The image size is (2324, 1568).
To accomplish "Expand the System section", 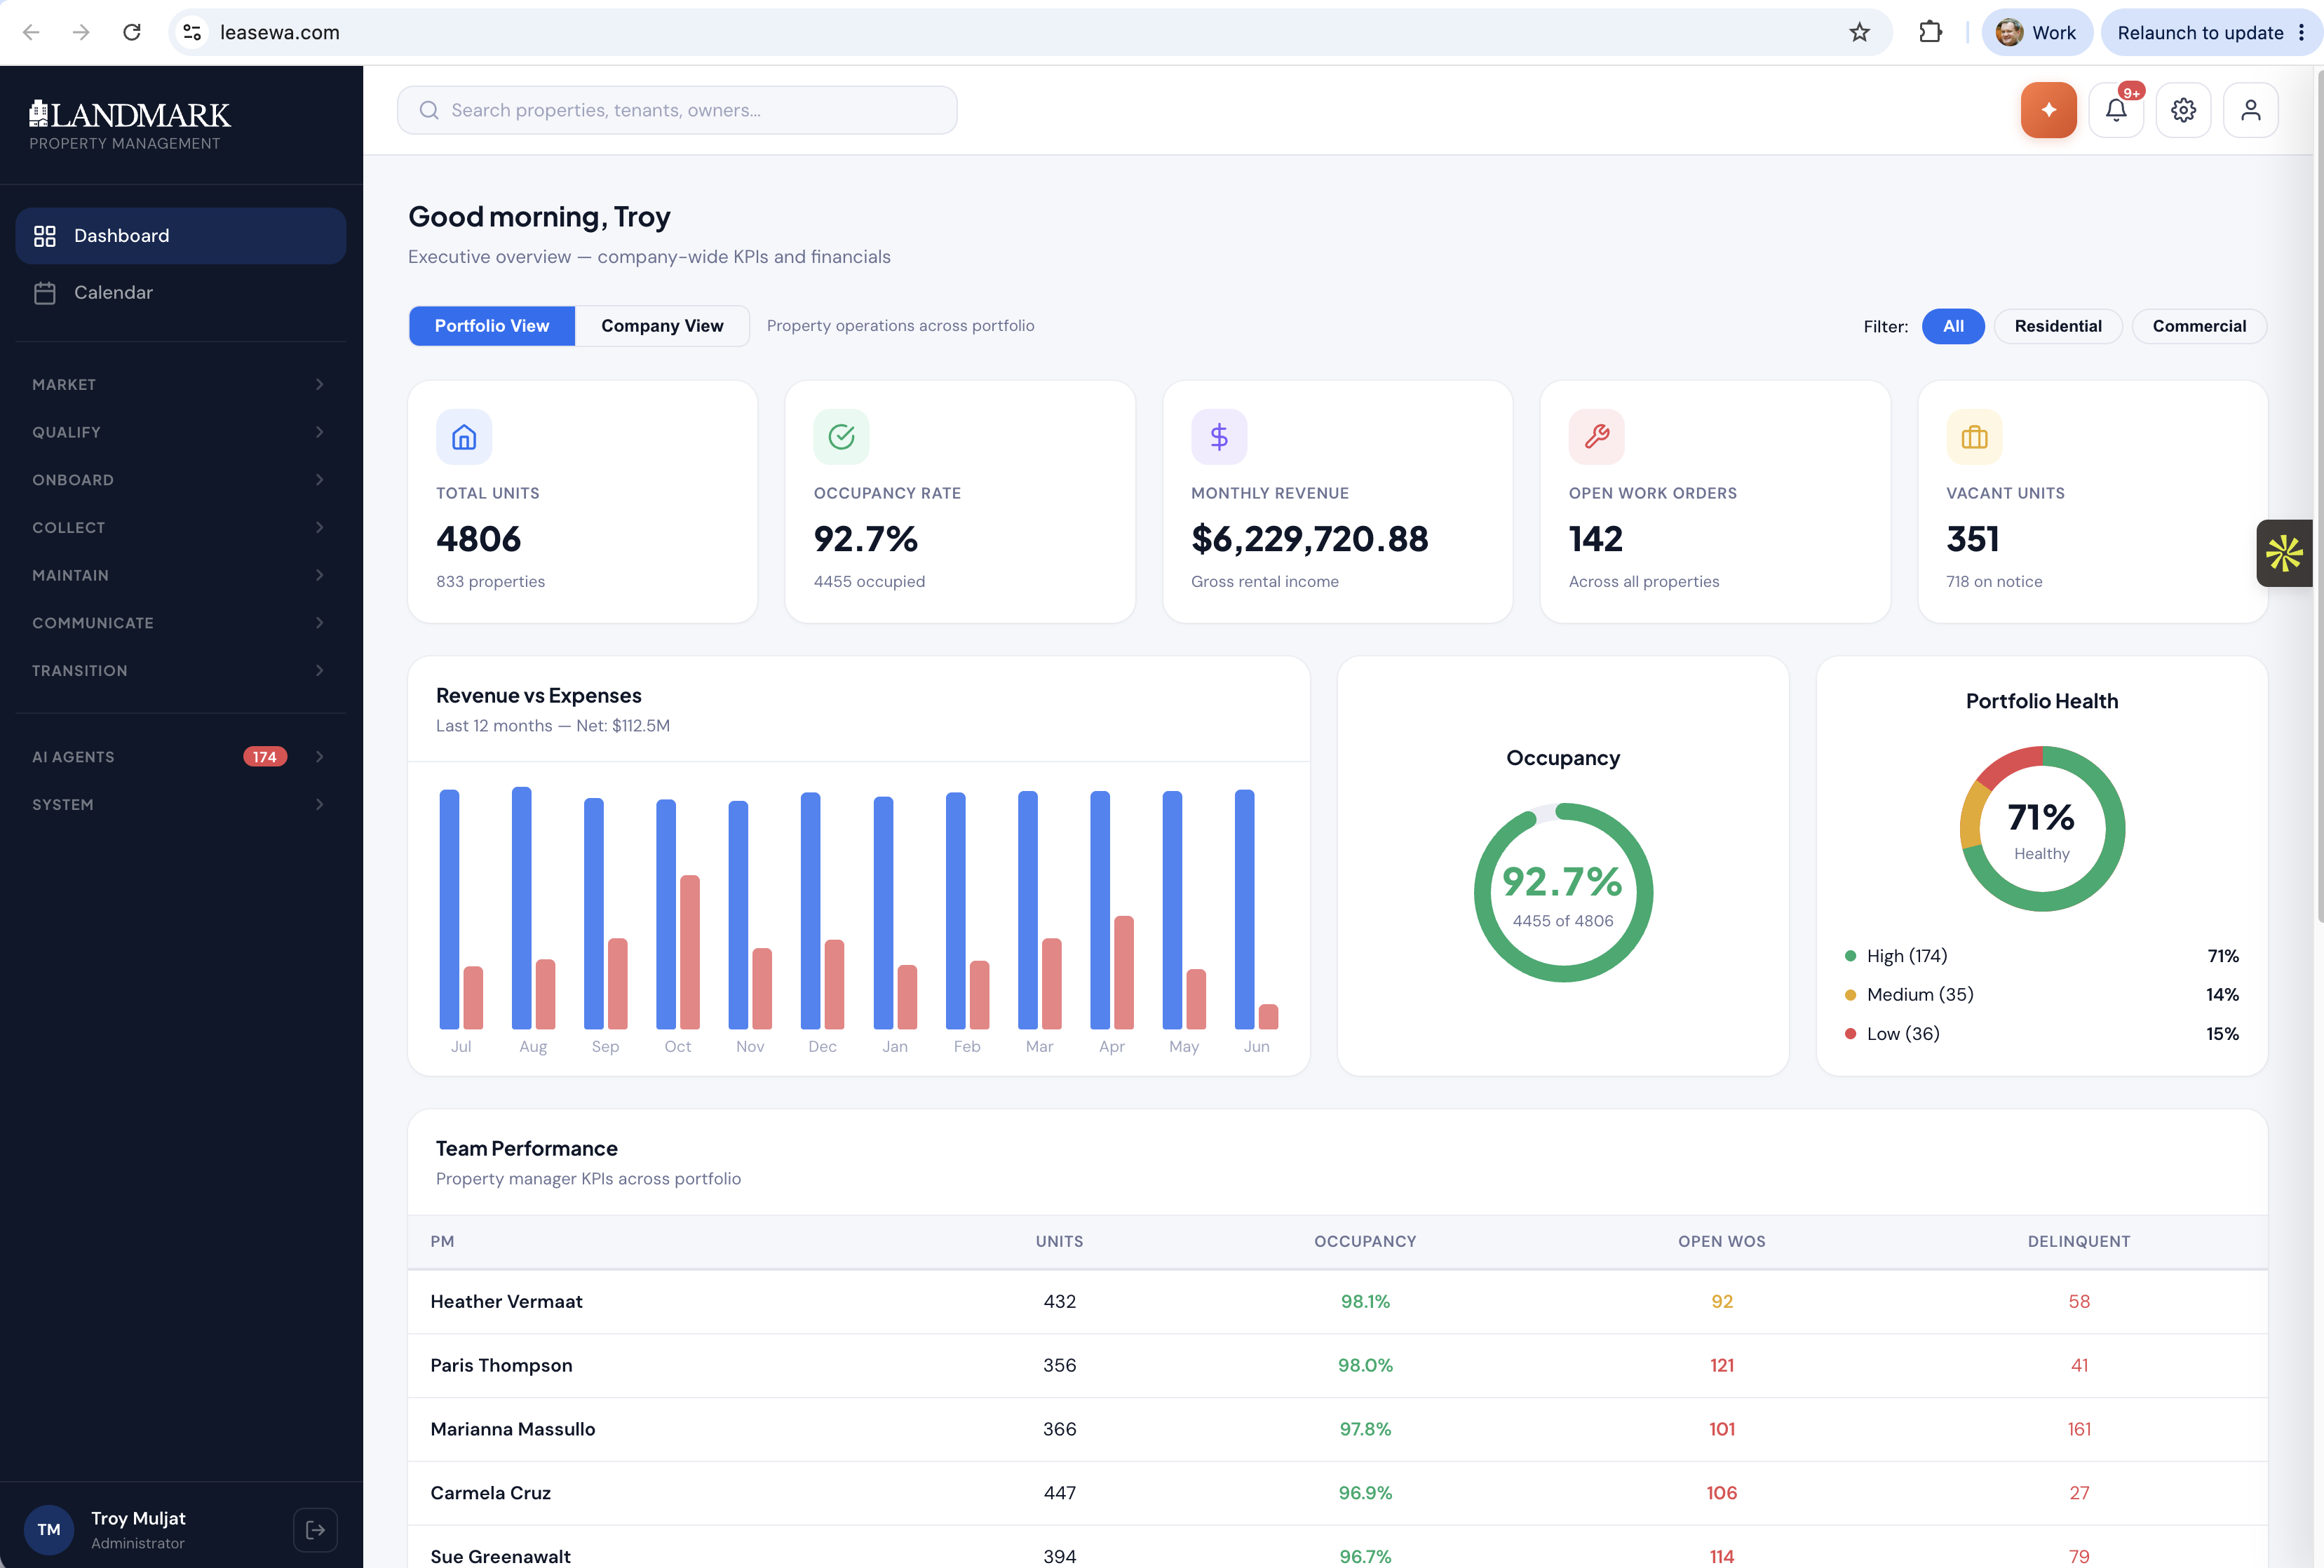I will 180,804.
